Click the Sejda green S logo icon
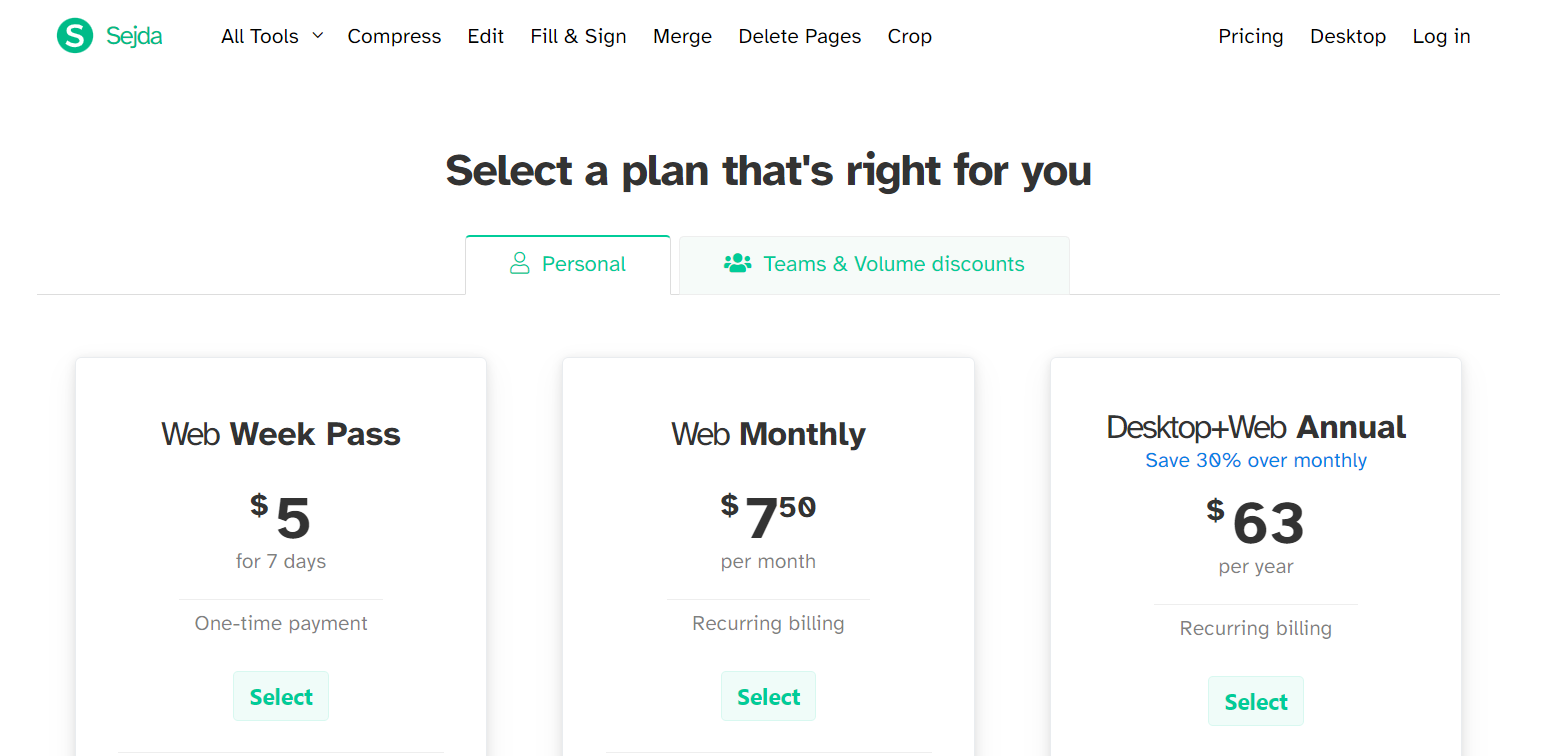The height and width of the screenshot is (756, 1542). click(75, 36)
